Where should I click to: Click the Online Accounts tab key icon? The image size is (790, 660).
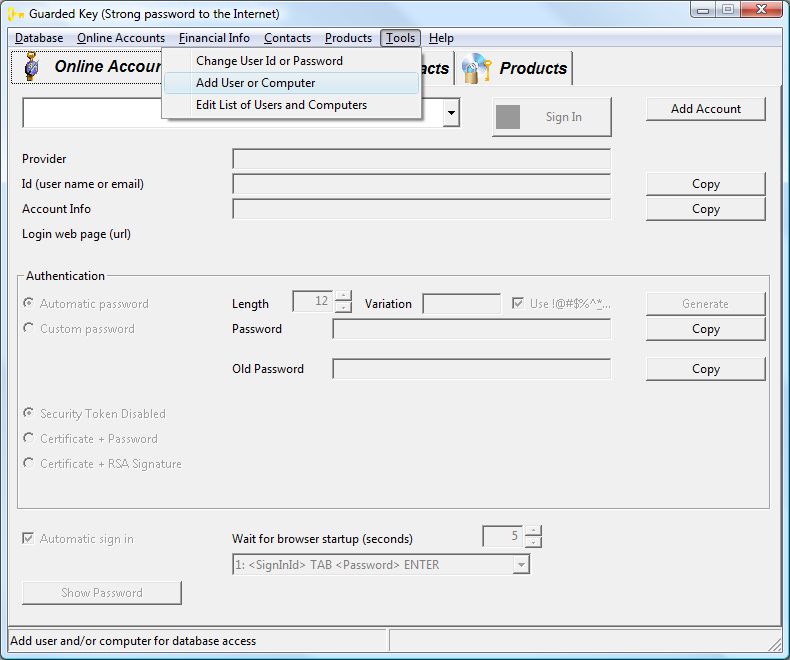(x=32, y=66)
